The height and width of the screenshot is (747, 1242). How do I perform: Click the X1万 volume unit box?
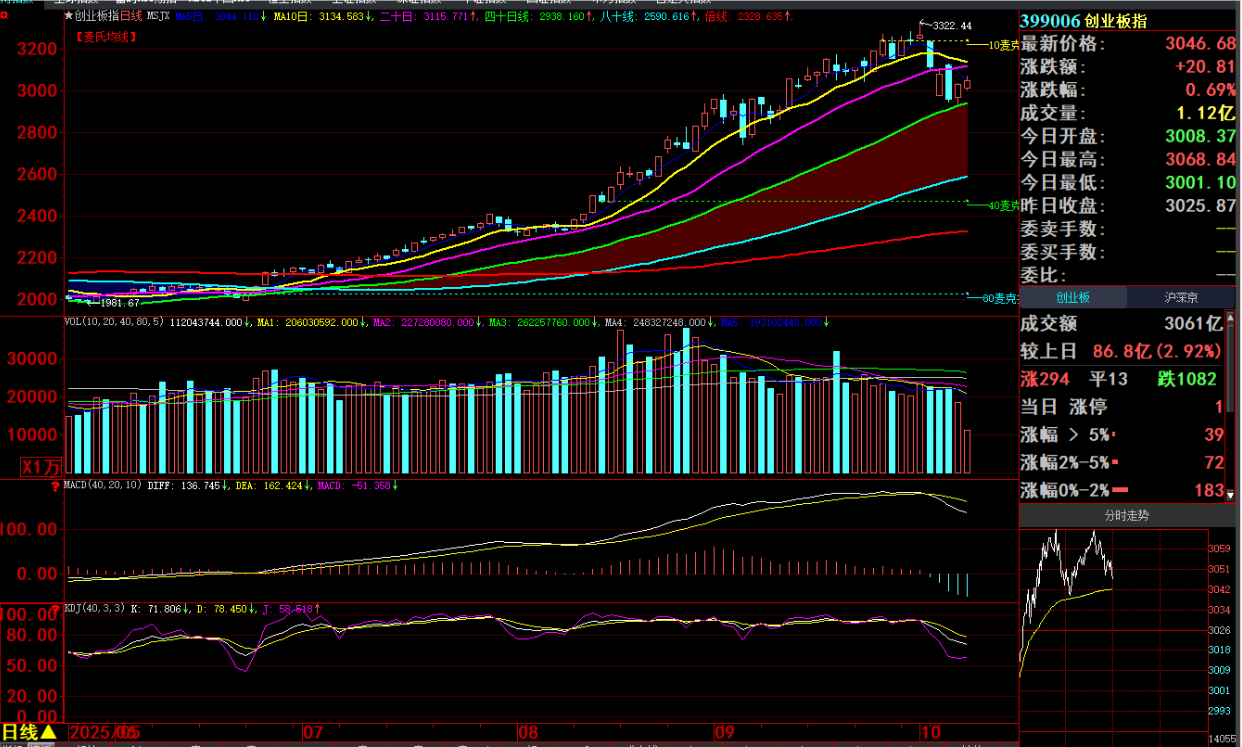[x=41, y=467]
